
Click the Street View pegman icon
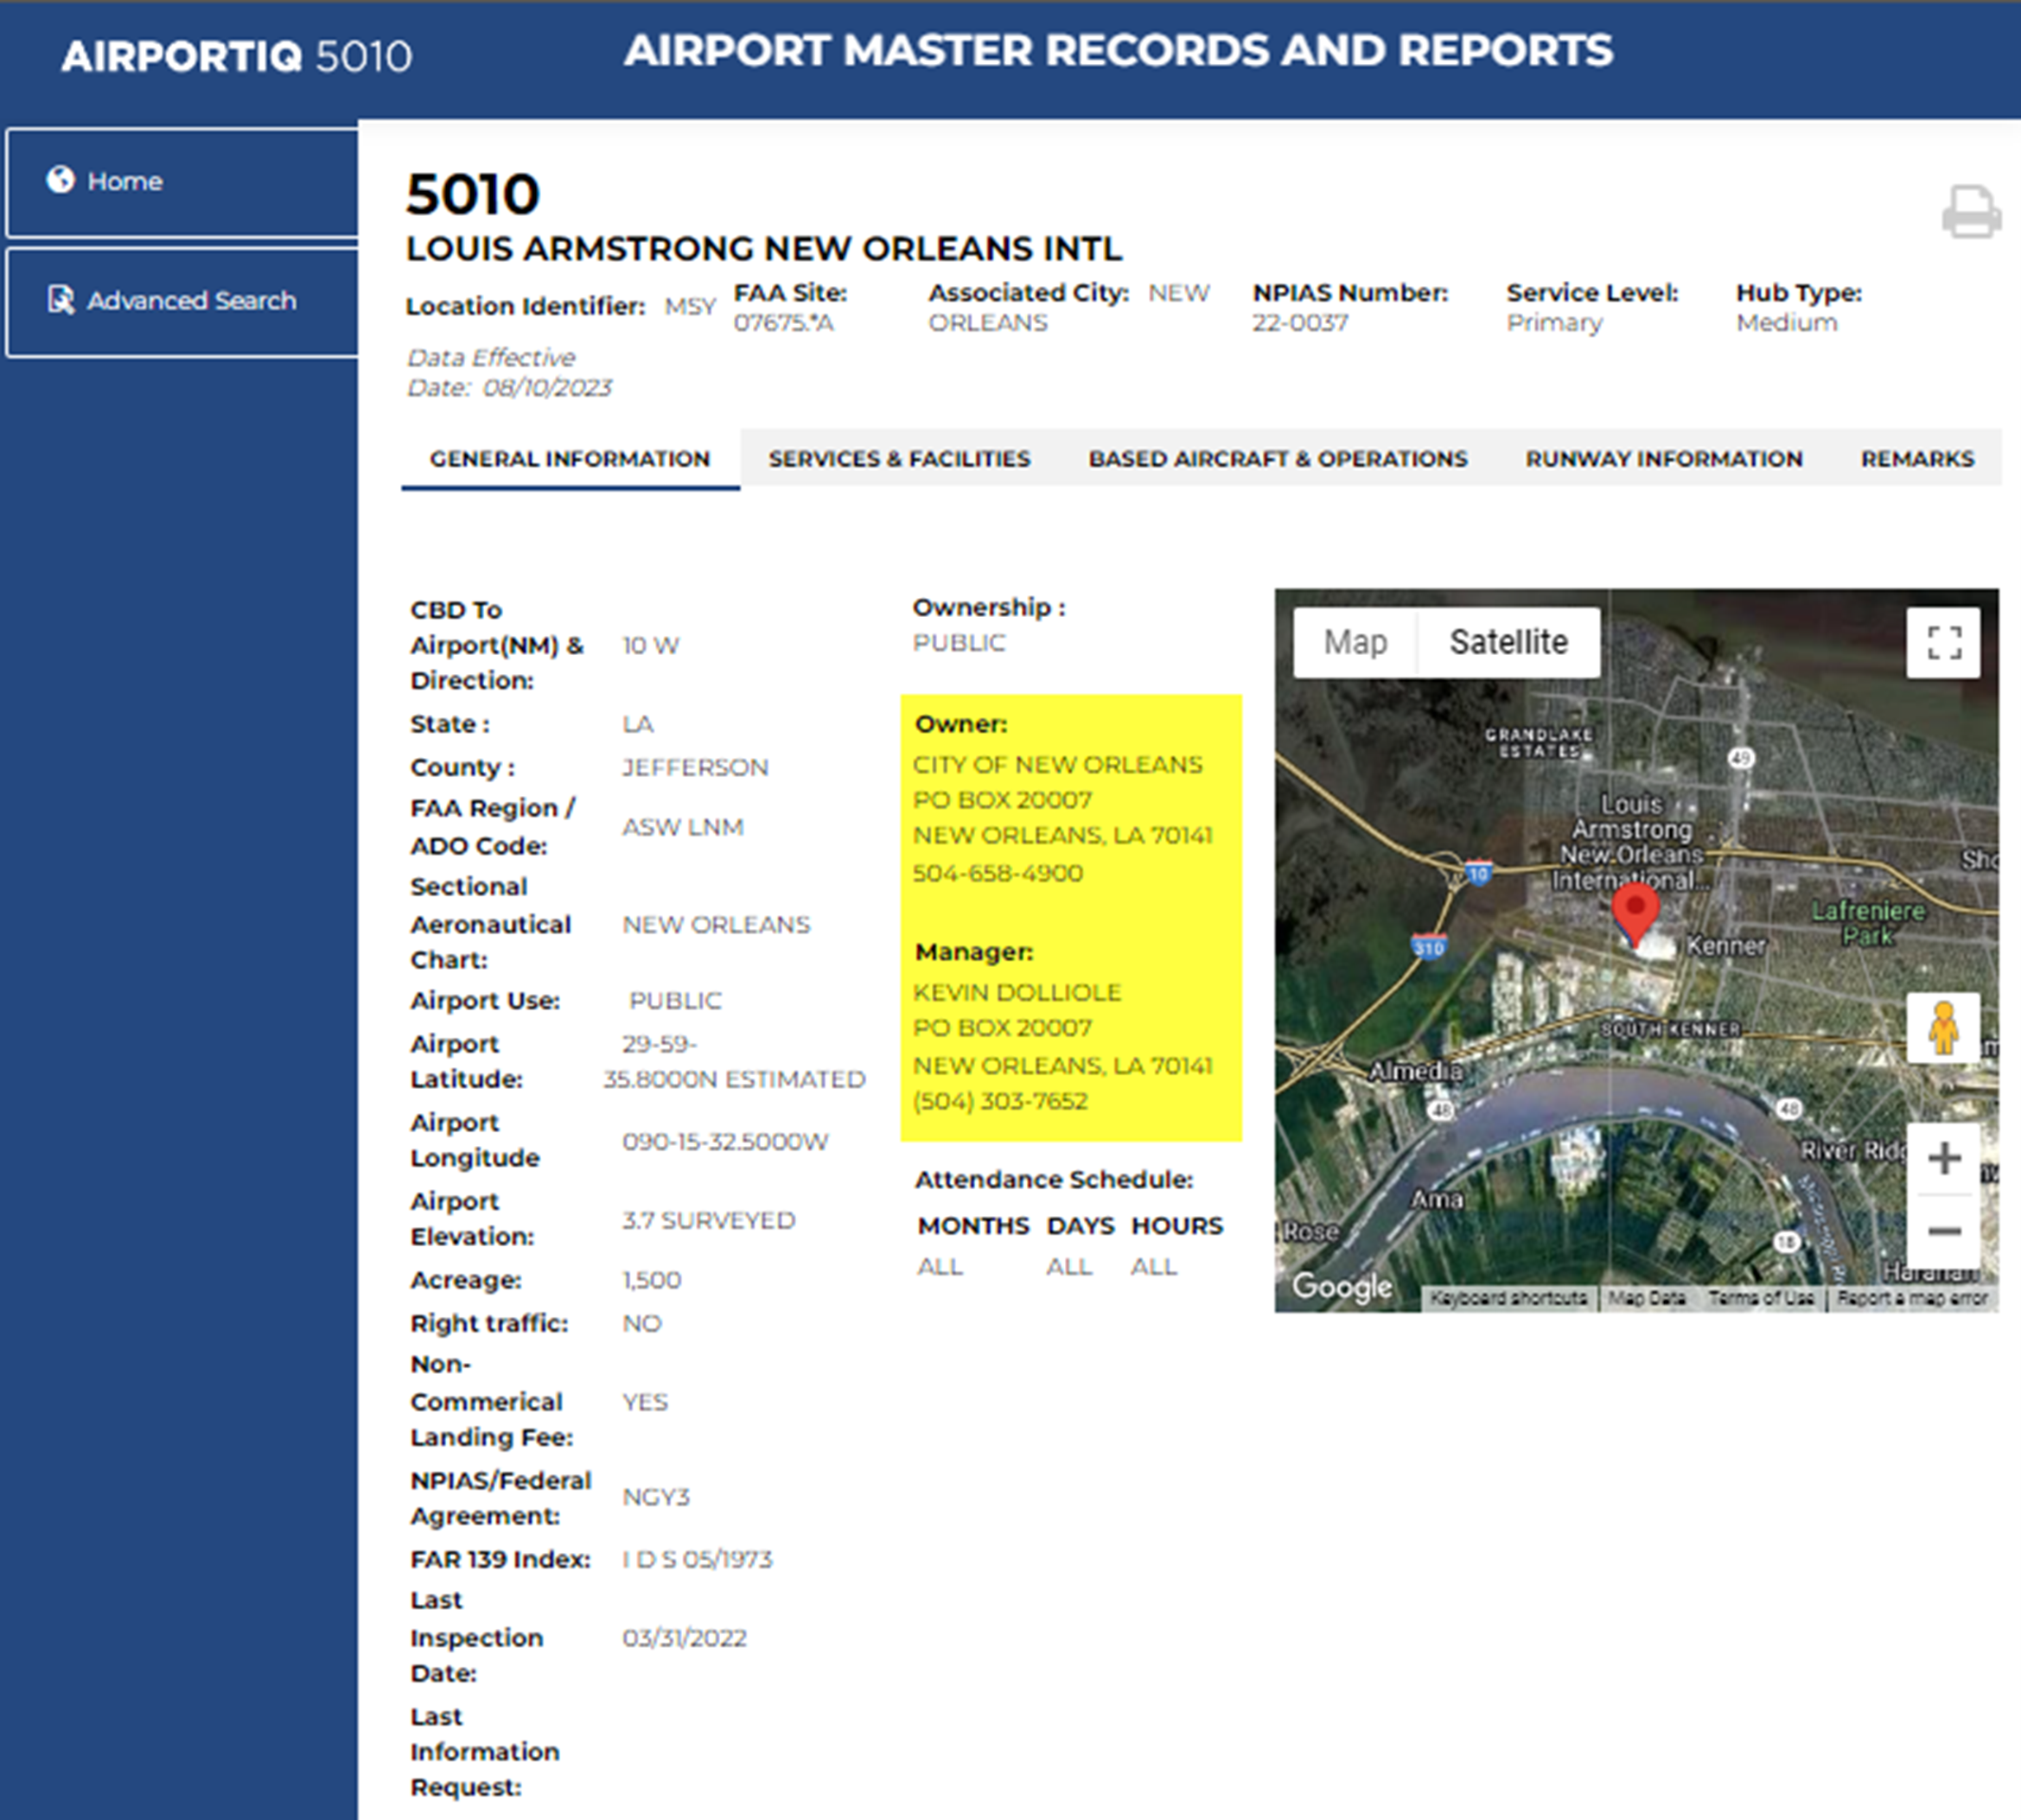(1943, 1028)
